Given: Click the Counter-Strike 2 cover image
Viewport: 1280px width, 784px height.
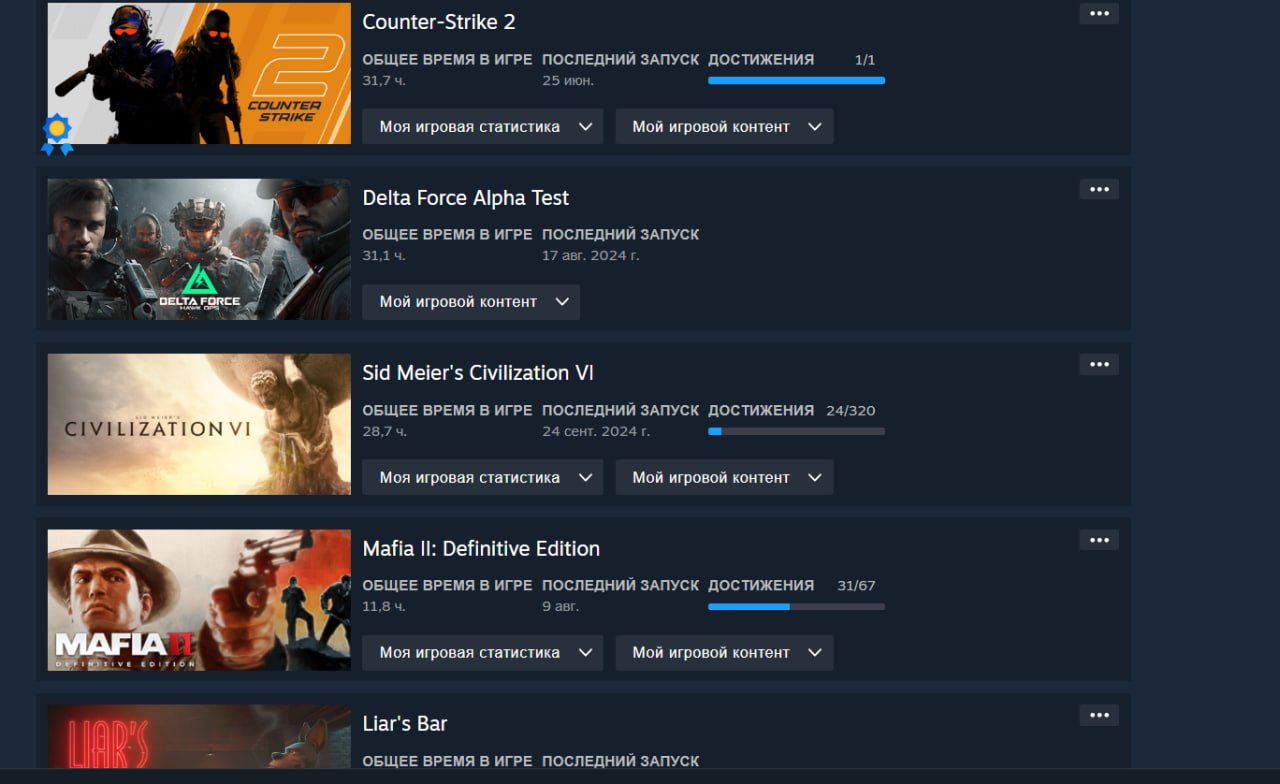Looking at the screenshot, I should coord(199,73).
